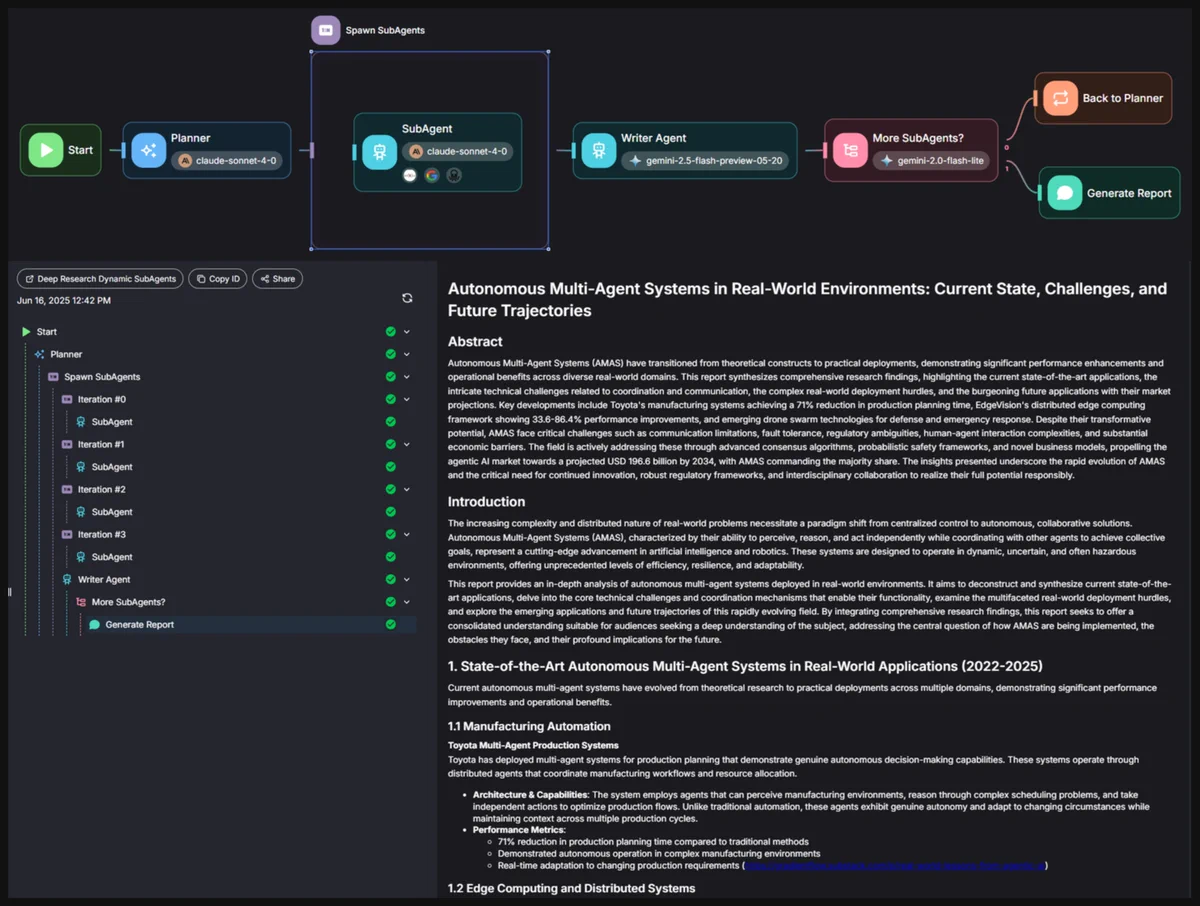
Task: Click the robot icon on Writer Agent canvas node
Action: (598, 150)
